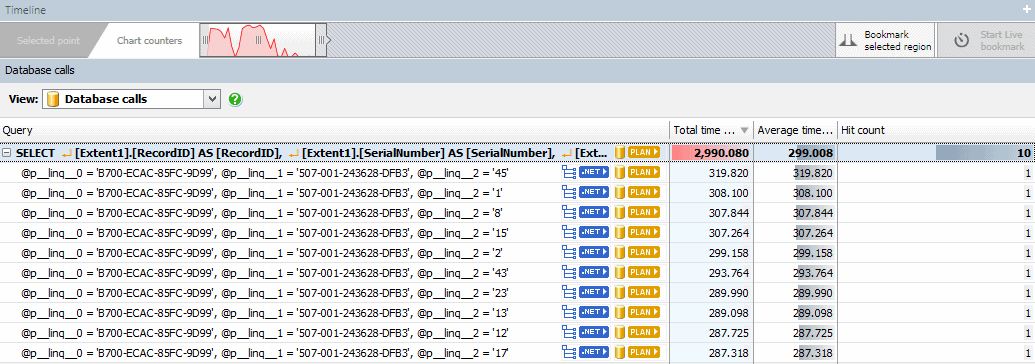Open call tree icon in row with 299.158
The height and width of the screenshot is (364, 1035).
pyautogui.click(x=568, y=252)
